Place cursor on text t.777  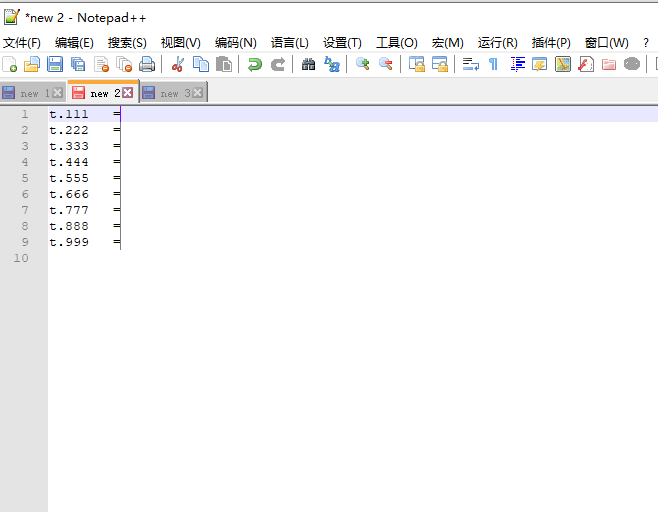(69, 210)
